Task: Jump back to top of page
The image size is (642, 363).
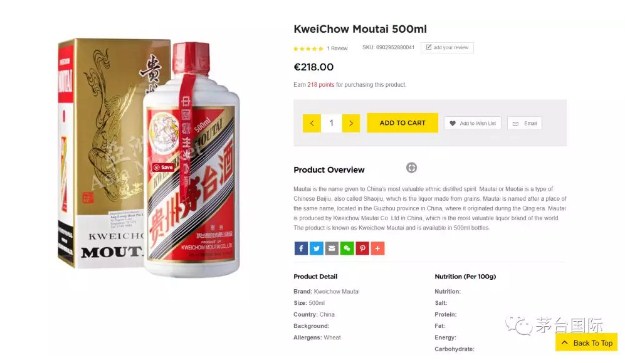Action: tap(586, 343)
